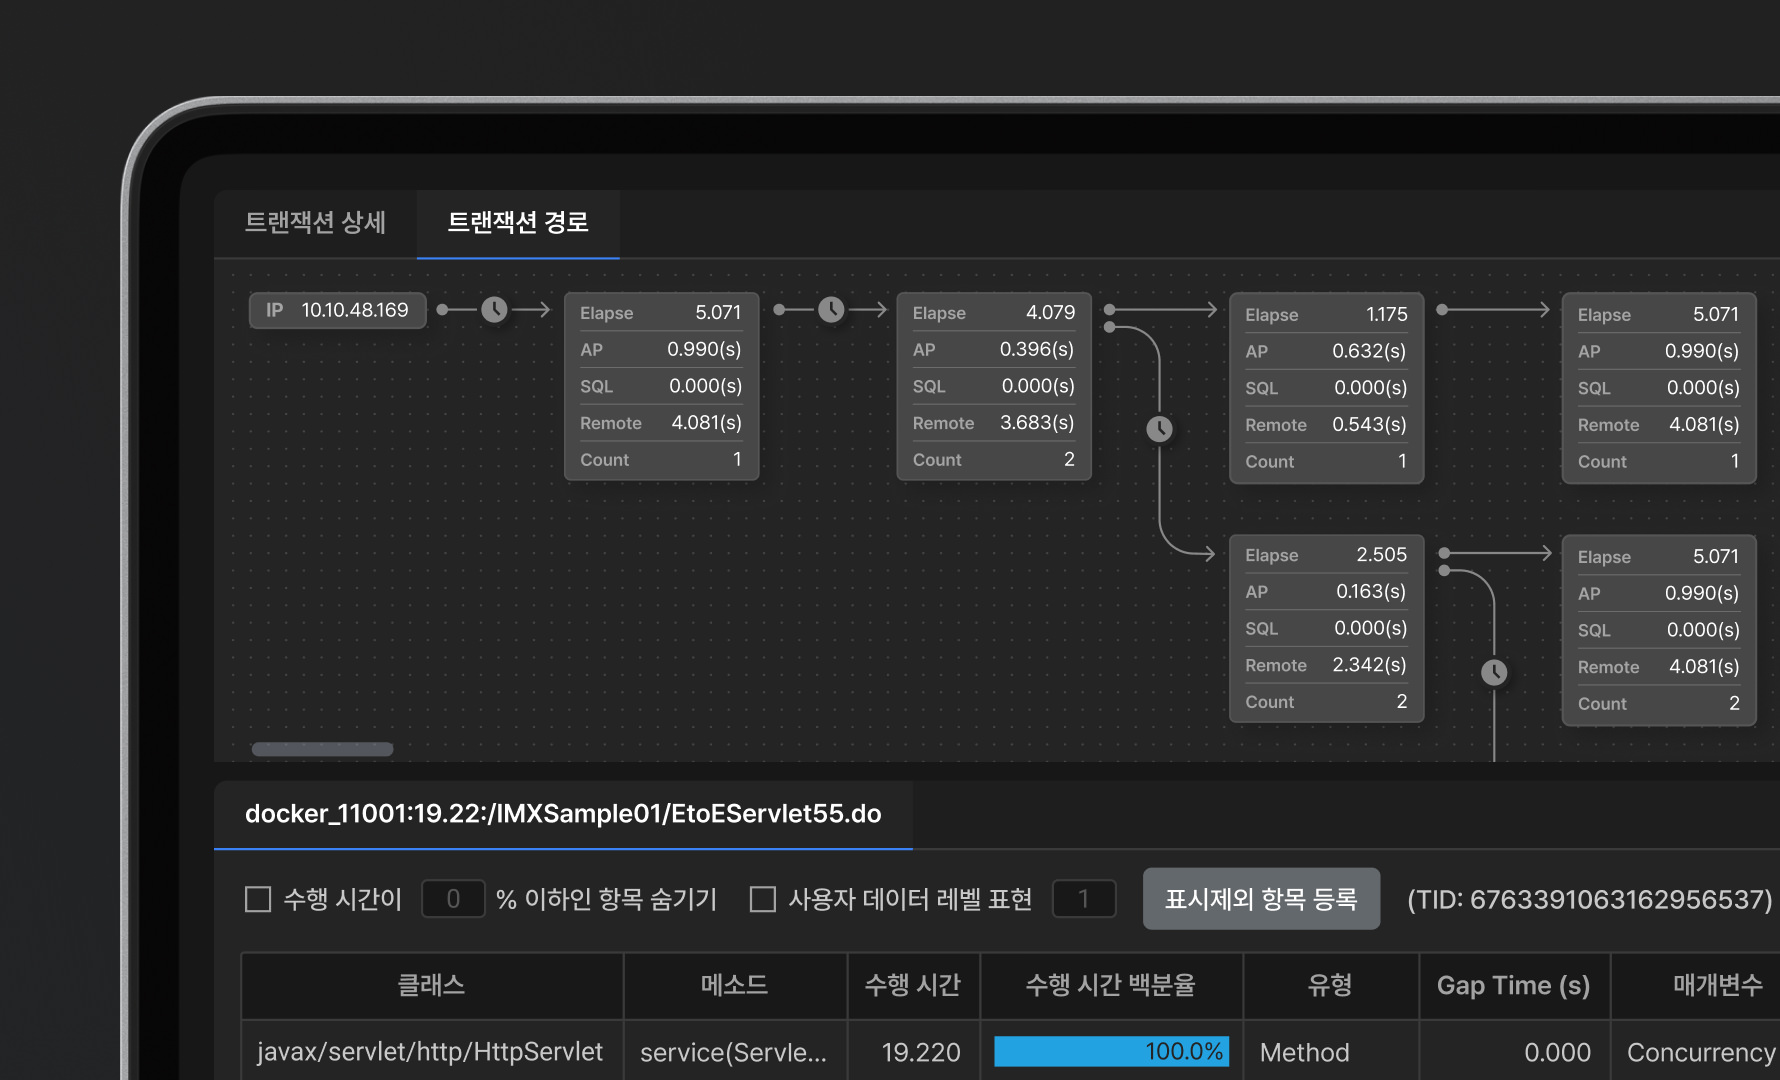This screenshot has height=1080, width=1780.
Task: Toggle the 사용자 데이터 레벨 표현 checkbox
Action: pos(763,899)
